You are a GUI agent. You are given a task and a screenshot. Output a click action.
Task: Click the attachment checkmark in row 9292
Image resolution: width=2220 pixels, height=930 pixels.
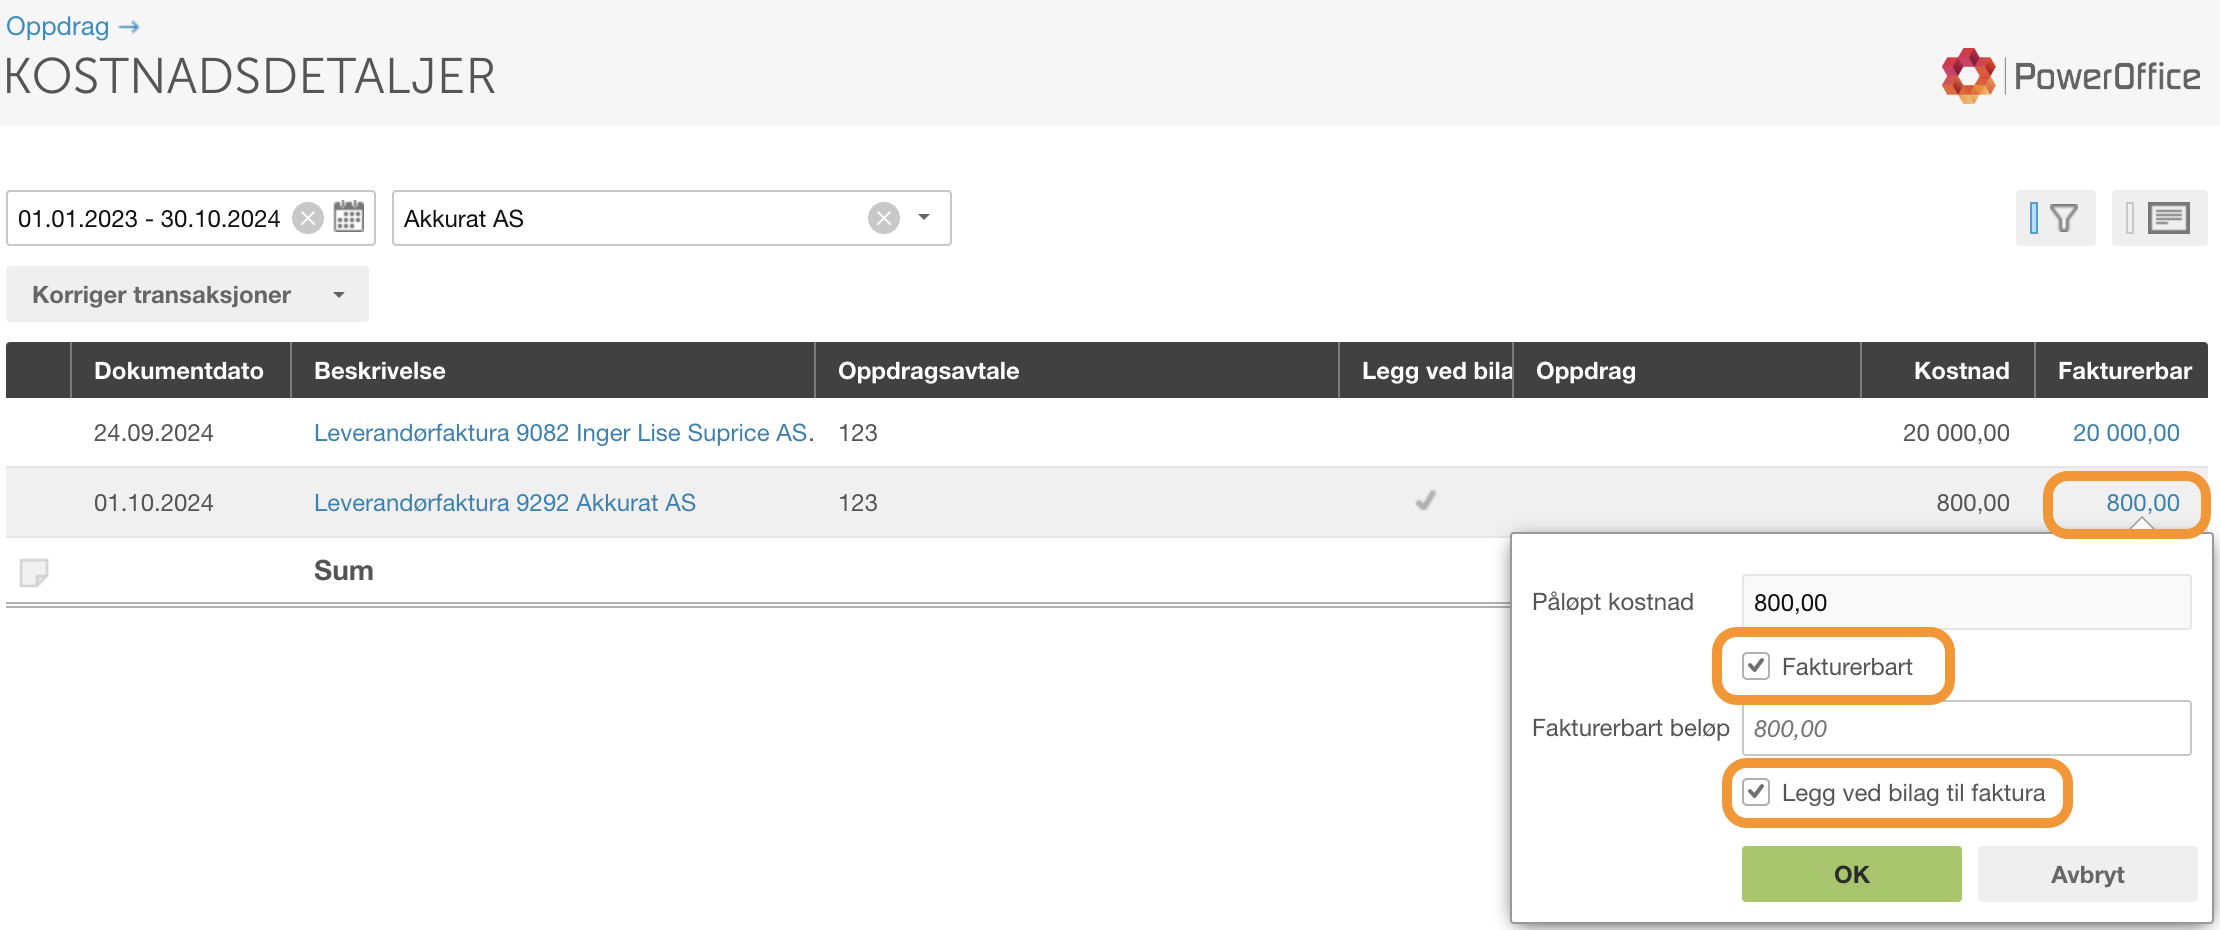coord(1426,500)
